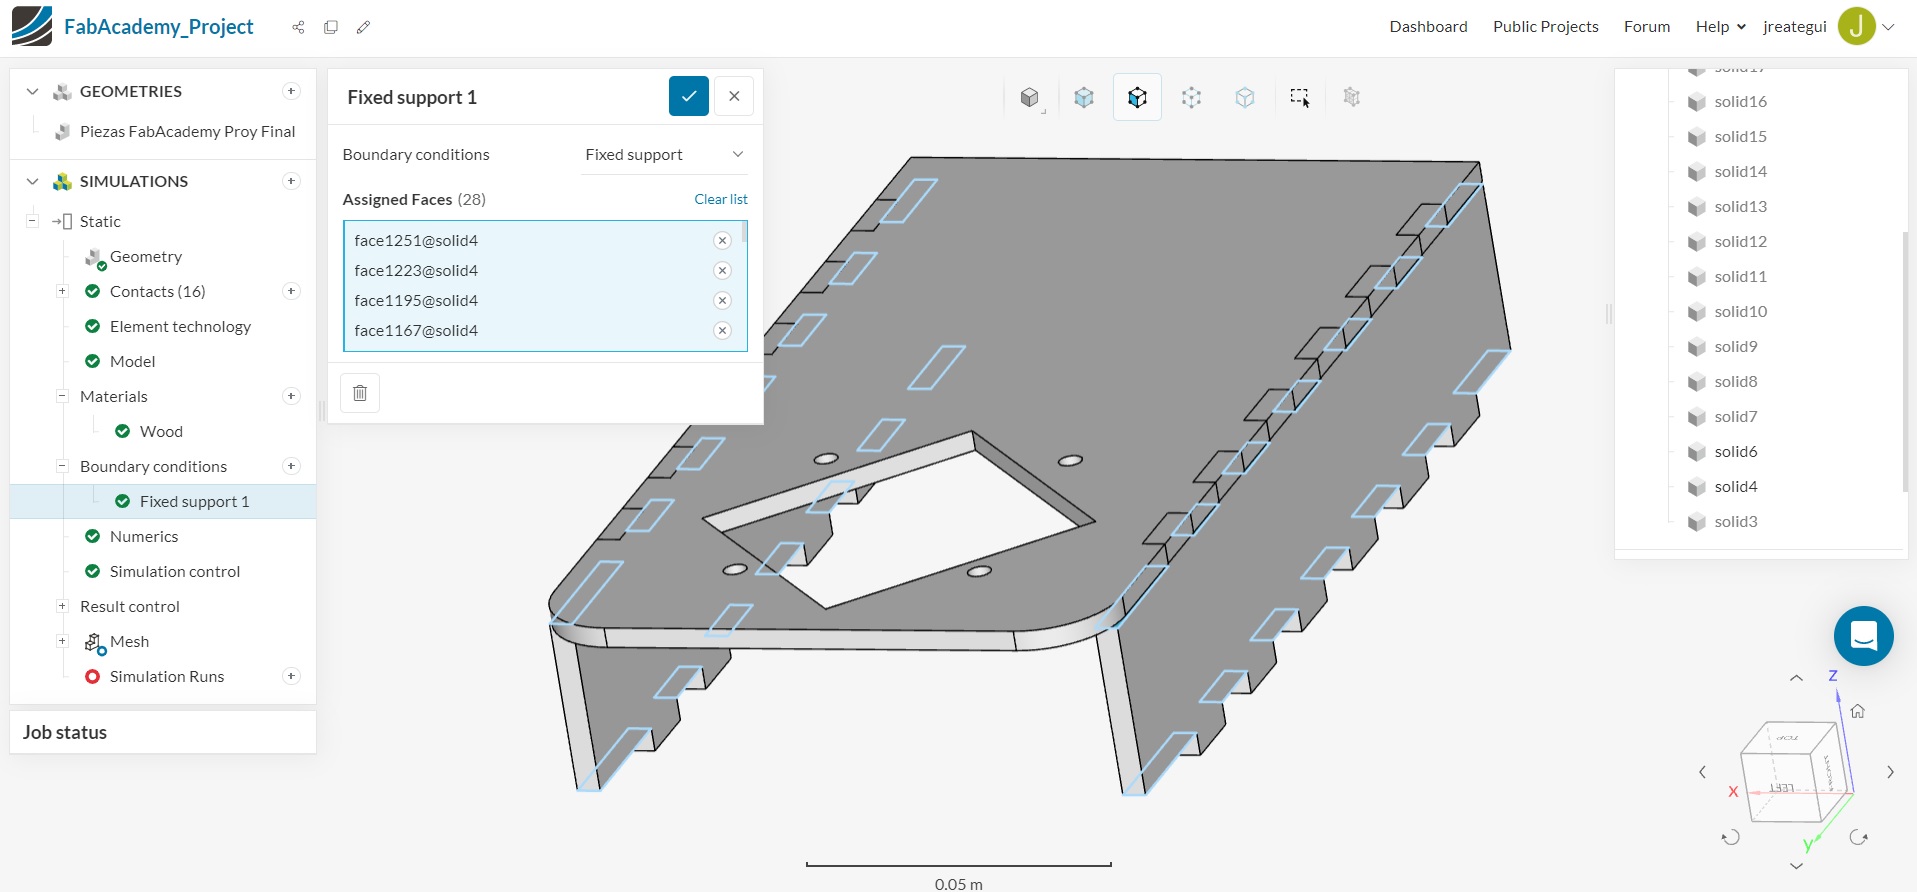Open the Dashboard page
This screenshot has height=892, width=1917.
pyautogui.click(x=1428, y=27)
